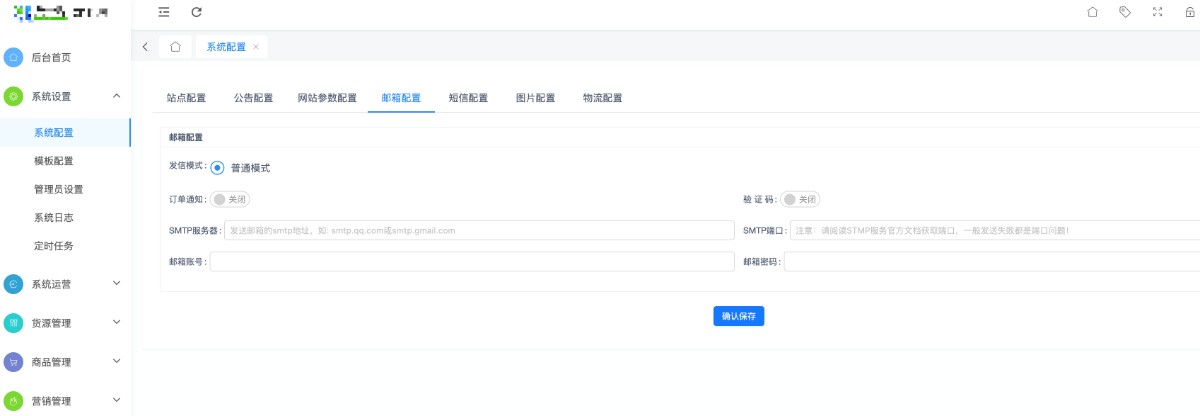This screenshot has height=416, width=1200.
Task: Switch to the 短信配置 tab
Action: pyautogui.click(x=468, y=98)
